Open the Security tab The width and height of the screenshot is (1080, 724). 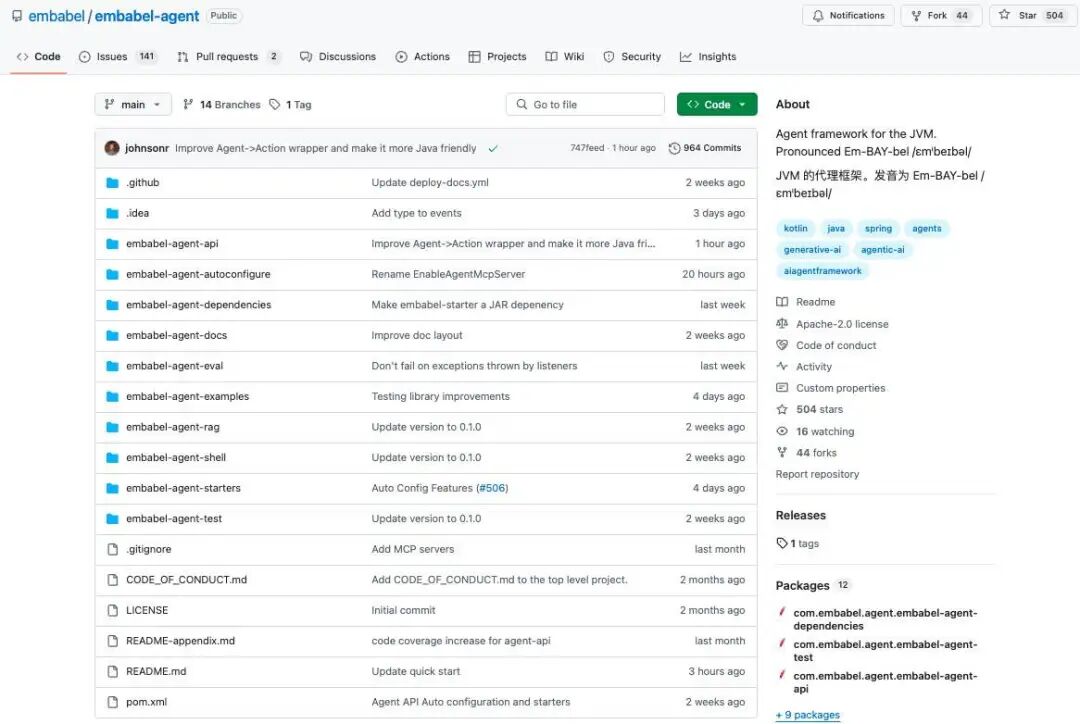pos(632,56)
